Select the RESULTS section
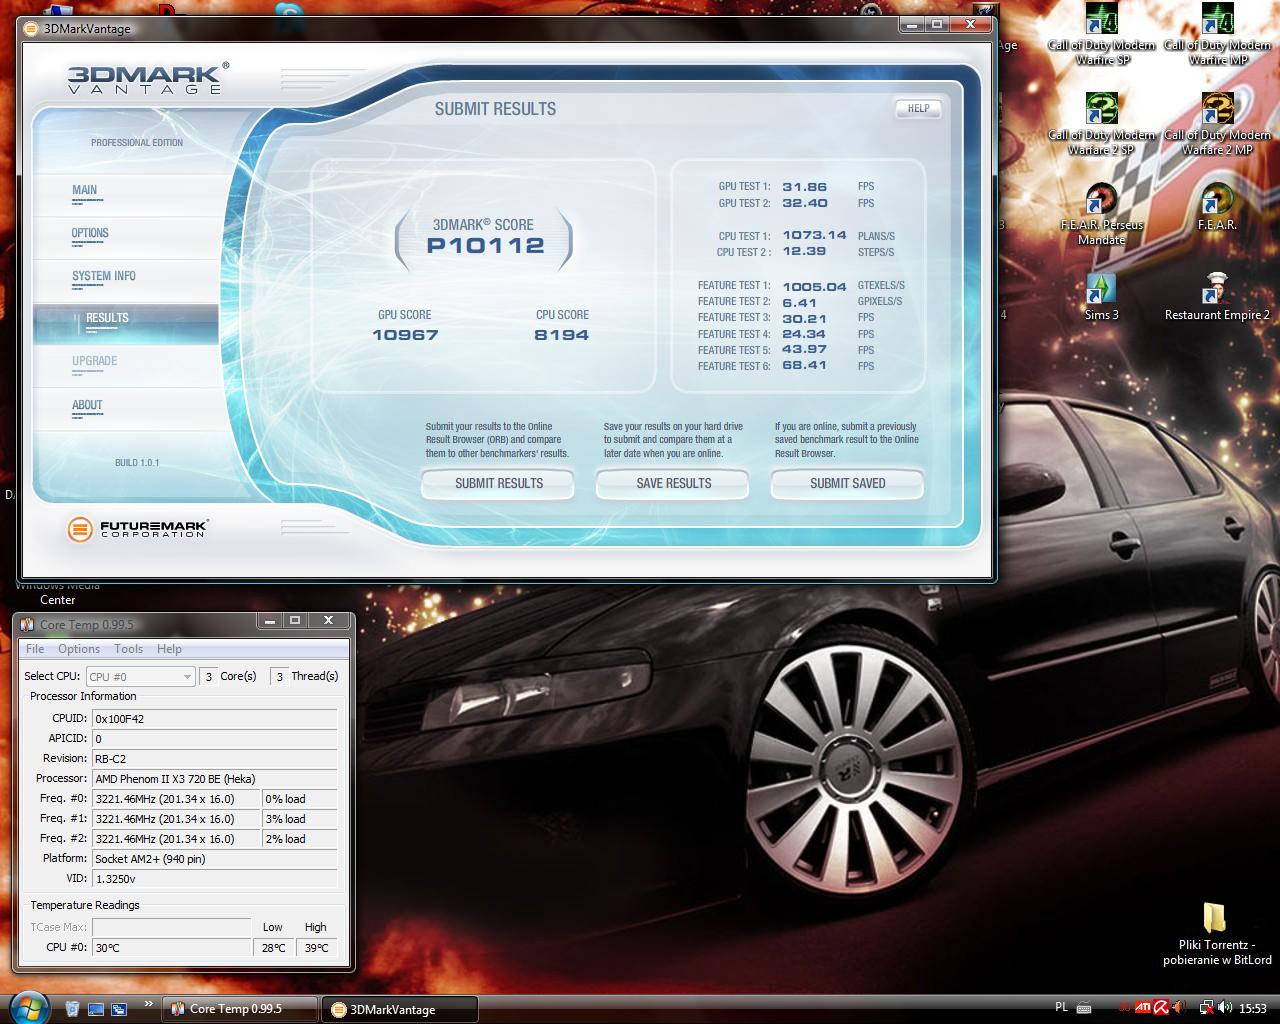The image size is (1280, 1024). [x=126, y=324]
